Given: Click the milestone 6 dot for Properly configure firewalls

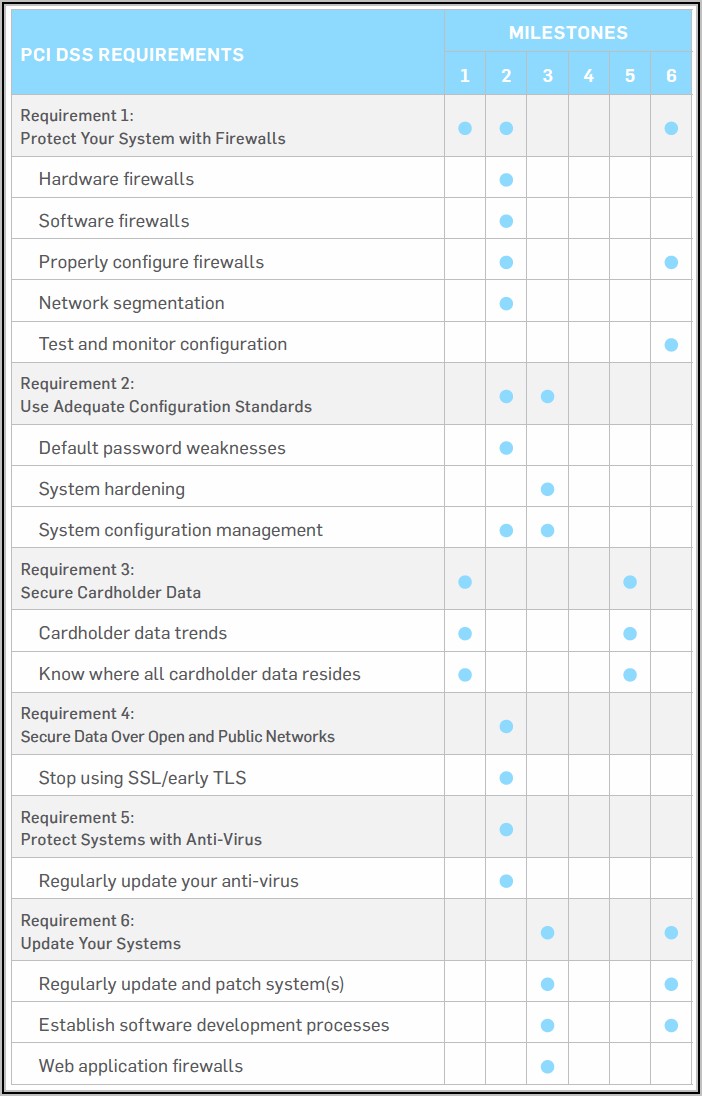Looking at the screenshot, I should [671, 262].
